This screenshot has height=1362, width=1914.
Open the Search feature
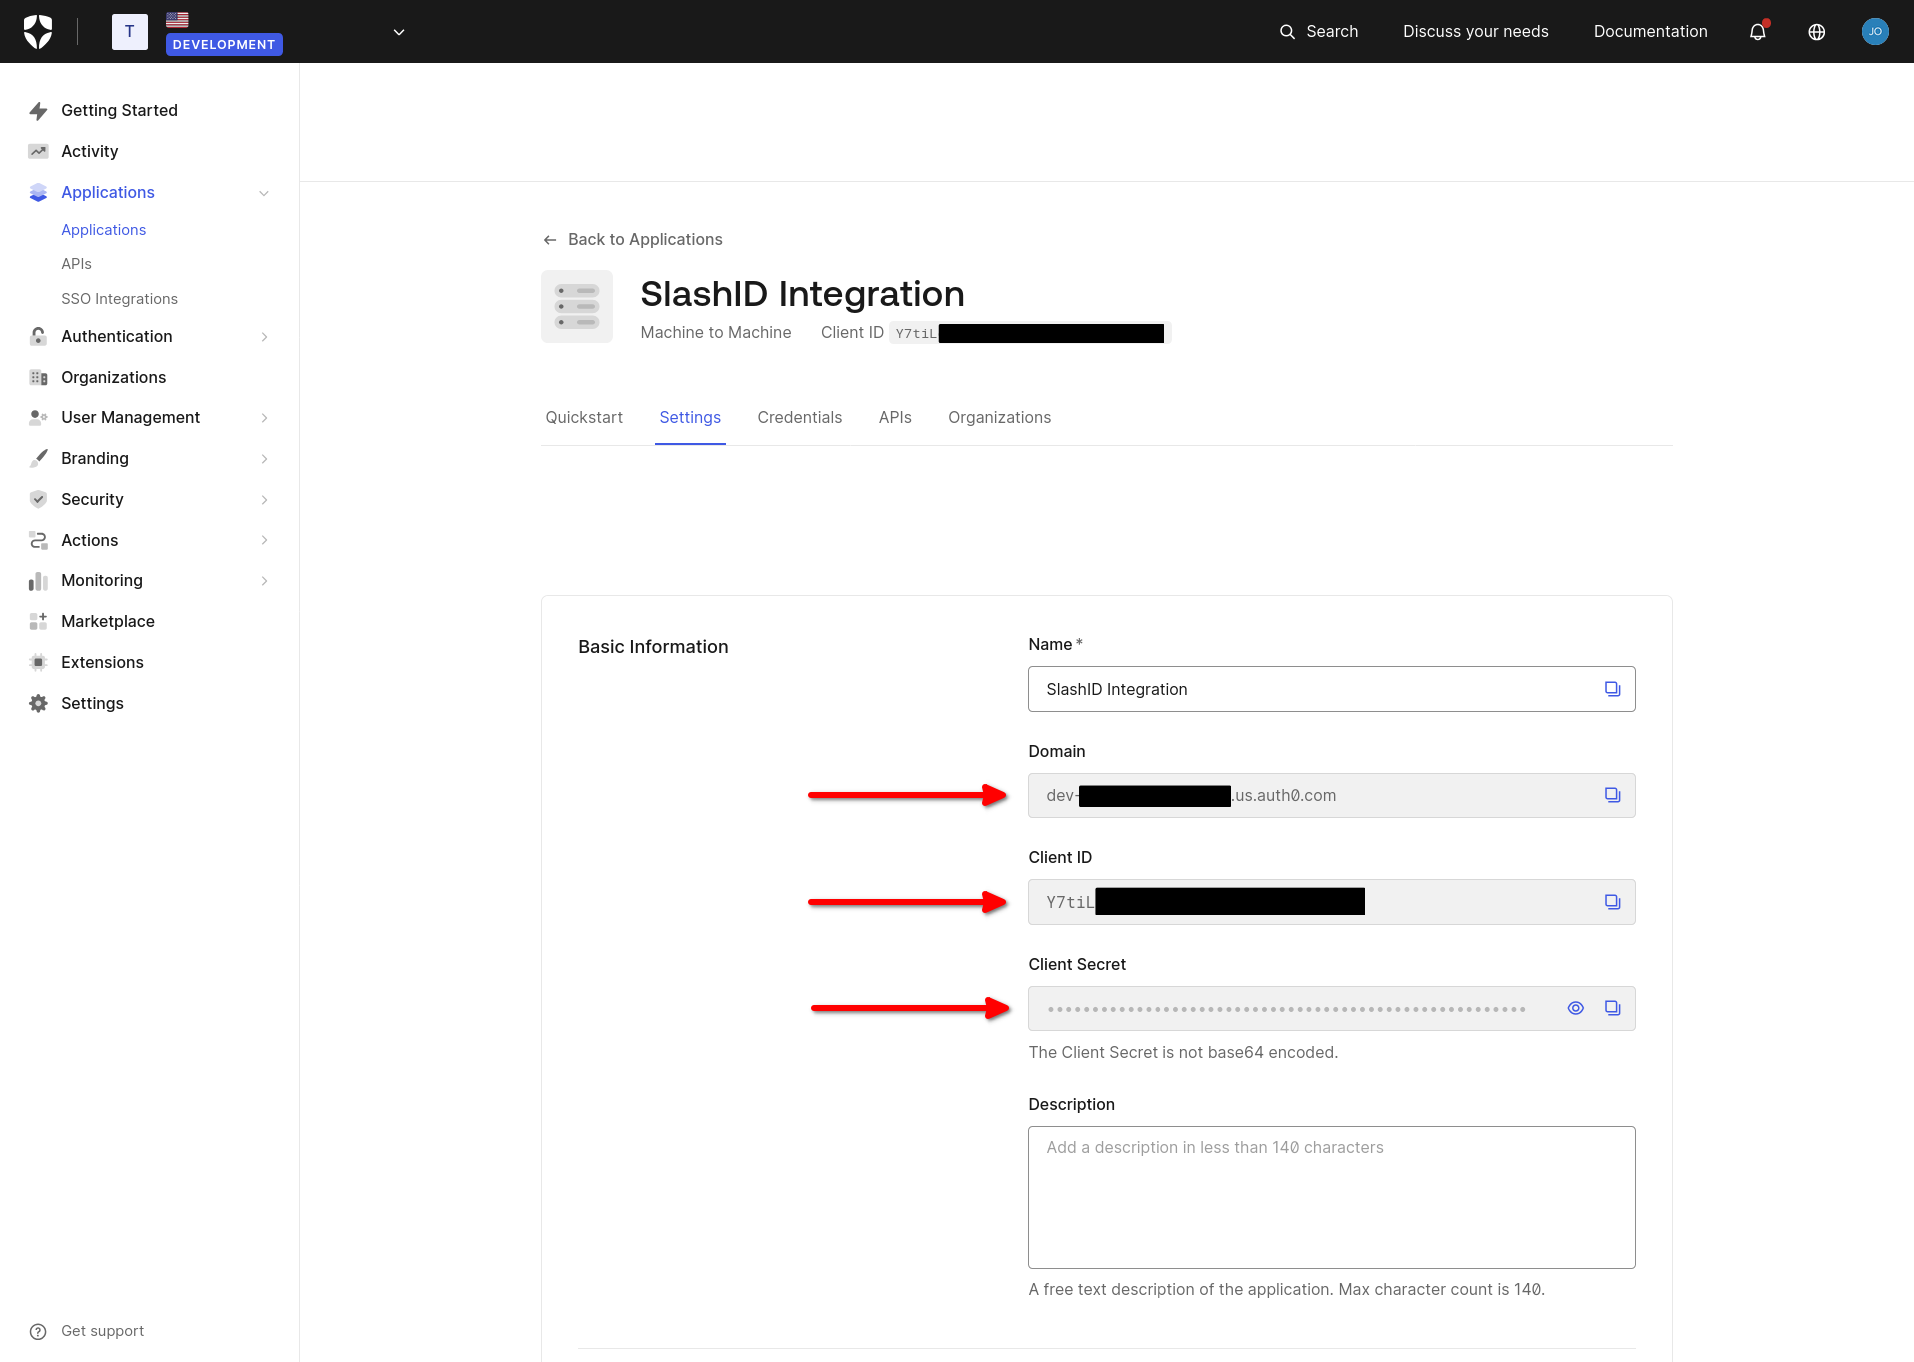[1319, 31]
